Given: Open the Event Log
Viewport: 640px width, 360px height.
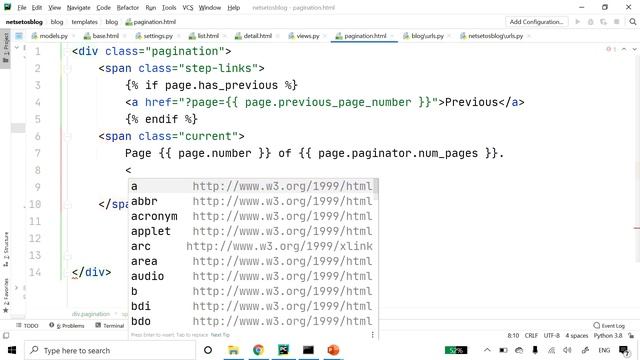Looking at the screenshot, I should point(609,325).
